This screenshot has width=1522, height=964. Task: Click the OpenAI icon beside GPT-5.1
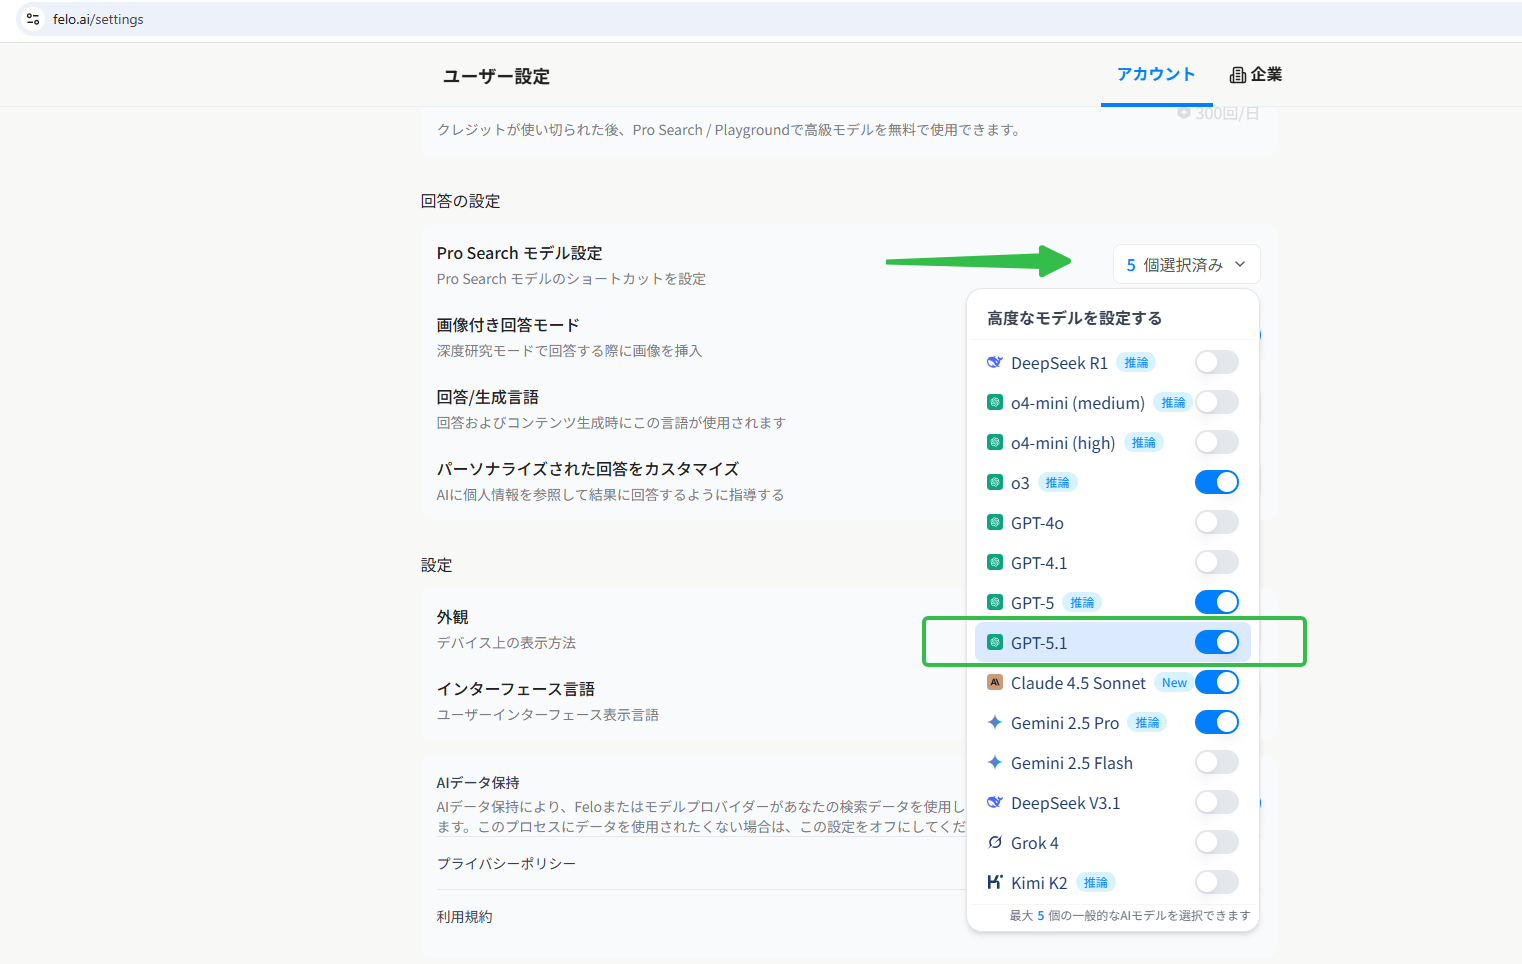pos(995,642)
